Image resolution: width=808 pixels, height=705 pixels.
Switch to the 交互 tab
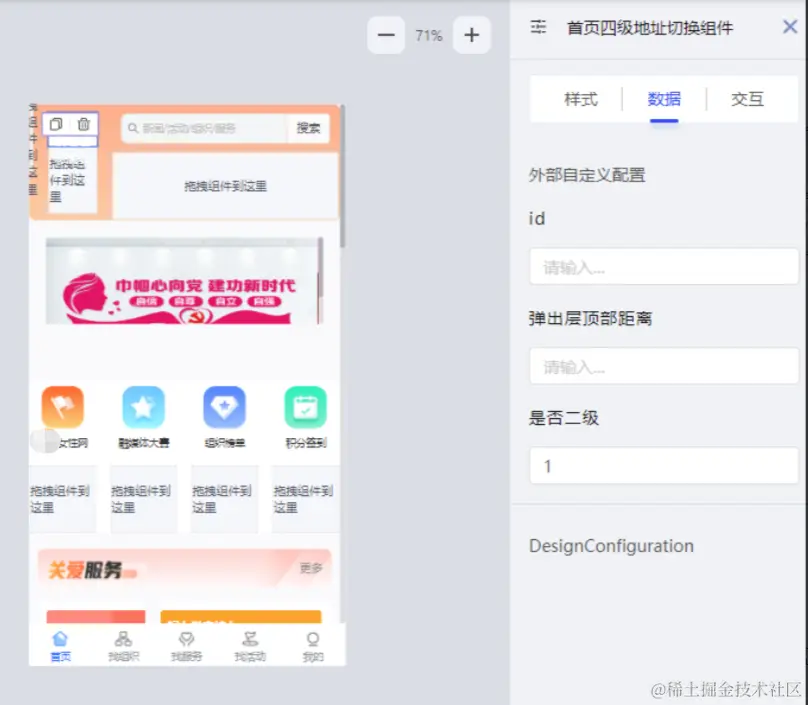tap(747, 99)
